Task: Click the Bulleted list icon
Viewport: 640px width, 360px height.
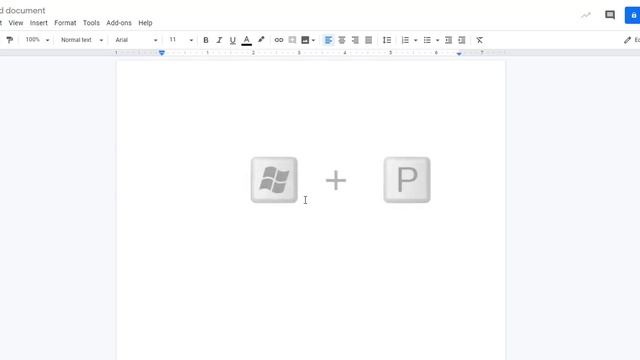Action: tap(427, 40)
